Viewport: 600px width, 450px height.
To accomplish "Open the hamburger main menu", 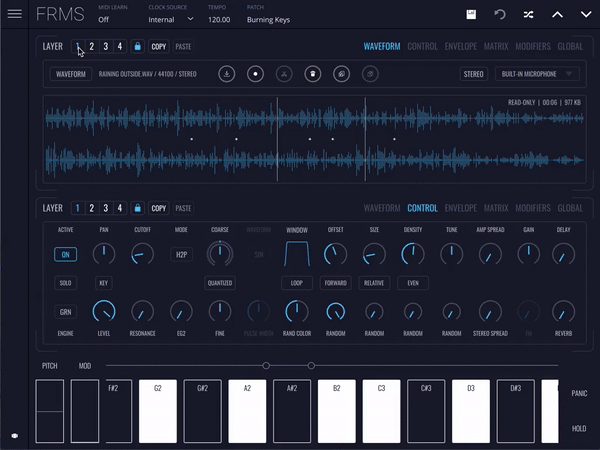I will point(14,14).
